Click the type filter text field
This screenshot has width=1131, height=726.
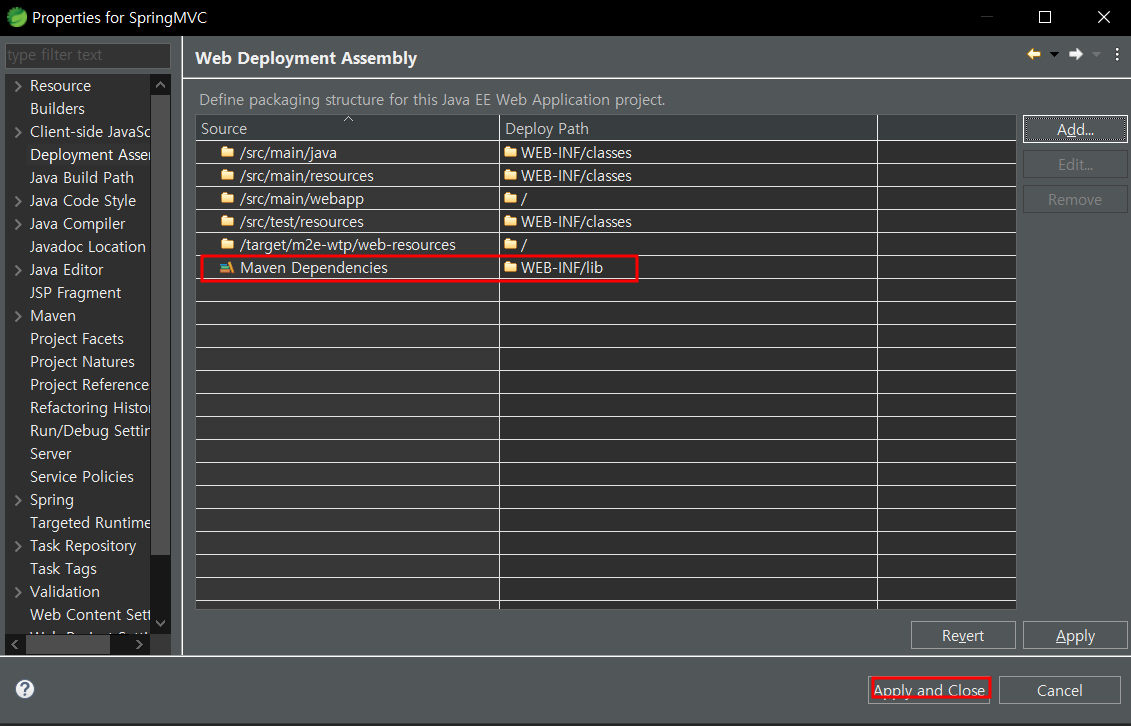click(x=87, y=55)
